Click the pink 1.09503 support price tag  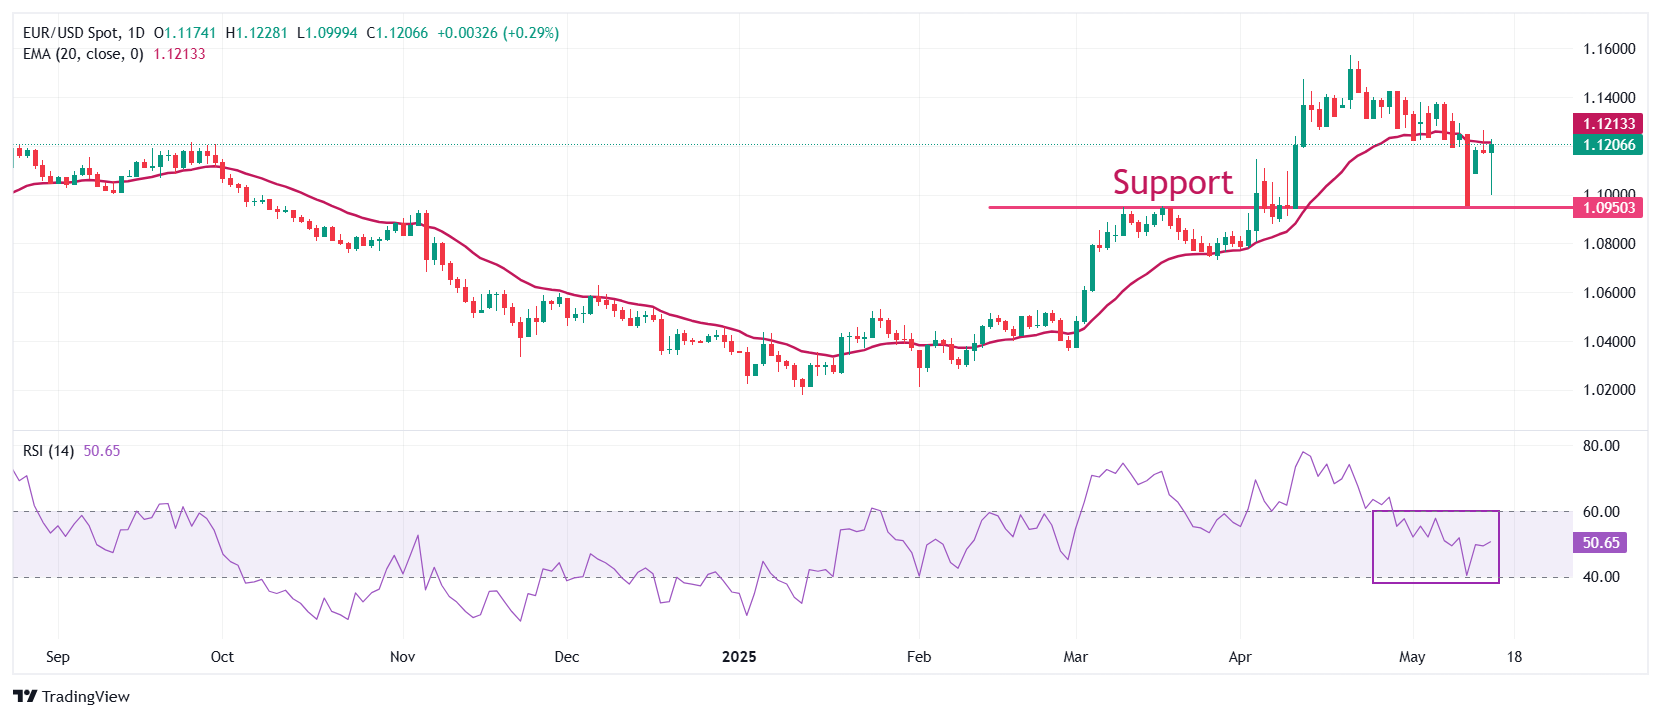tap(1608, 208)
